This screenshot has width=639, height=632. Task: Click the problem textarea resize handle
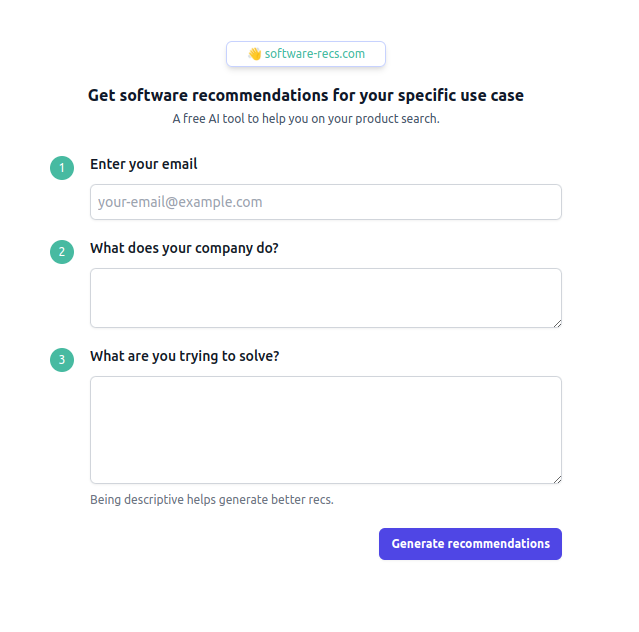coord(556,478)
